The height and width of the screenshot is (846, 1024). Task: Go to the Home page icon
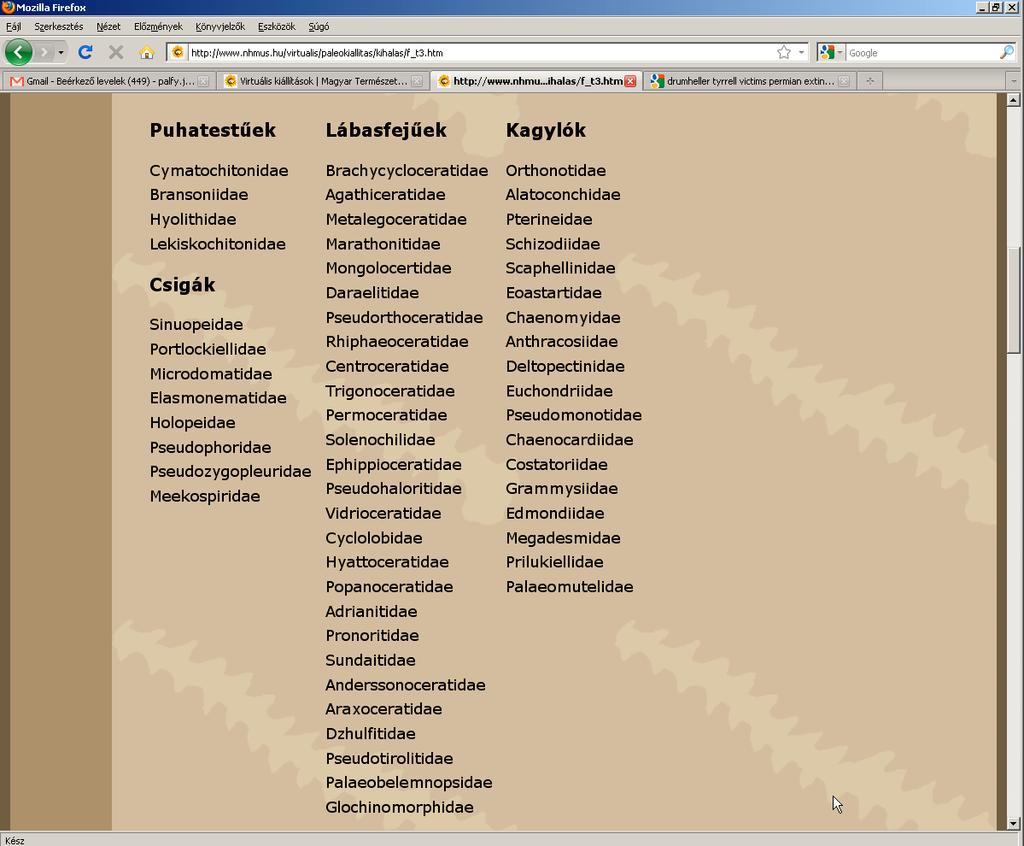(147, 52)
